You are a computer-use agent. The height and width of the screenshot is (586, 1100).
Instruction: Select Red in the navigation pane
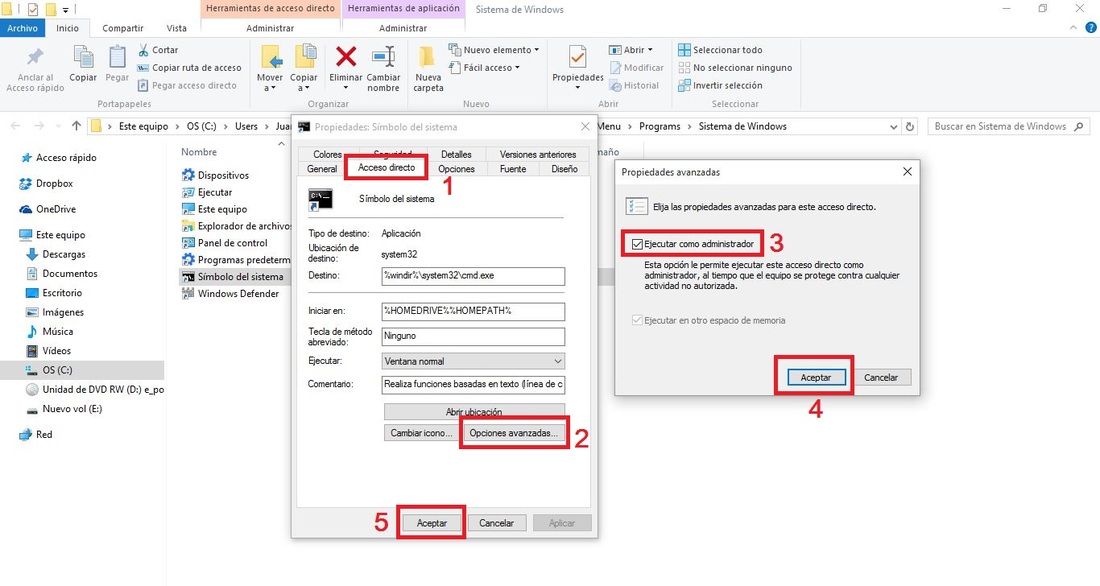click(x=36, y=434)
